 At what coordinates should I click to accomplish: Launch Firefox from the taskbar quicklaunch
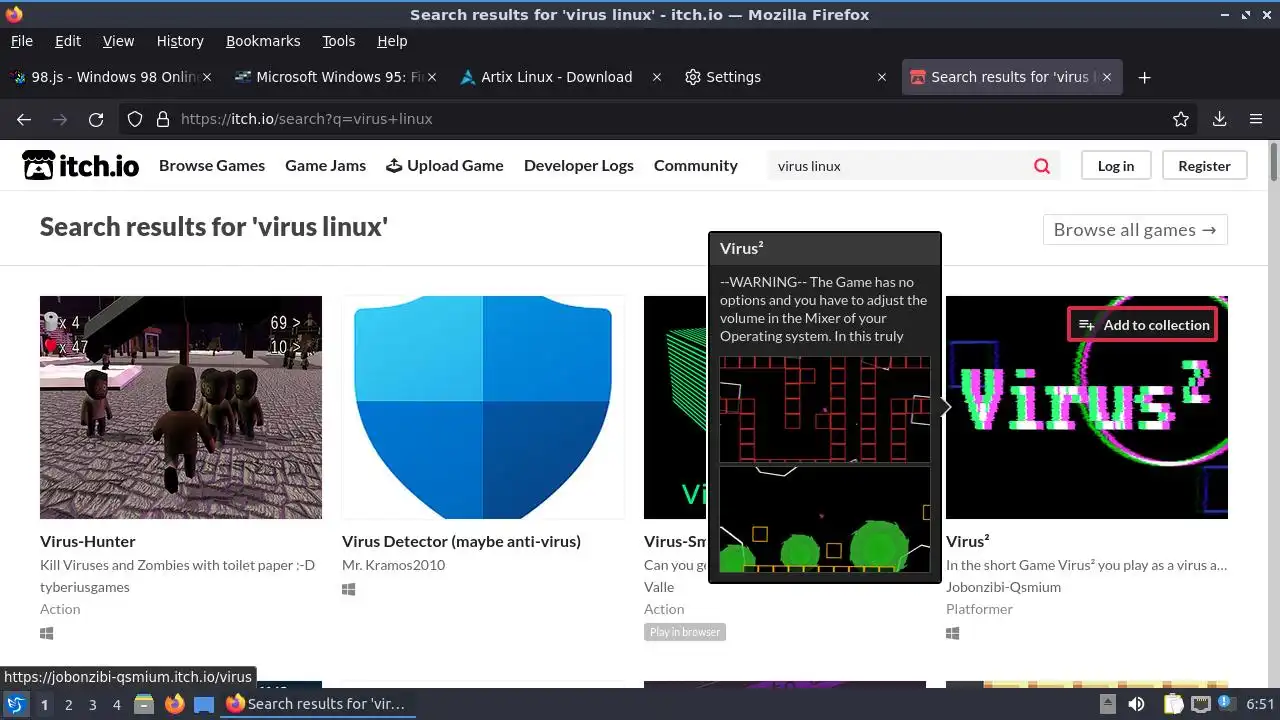pyautogui.click(x=174, y=704)
